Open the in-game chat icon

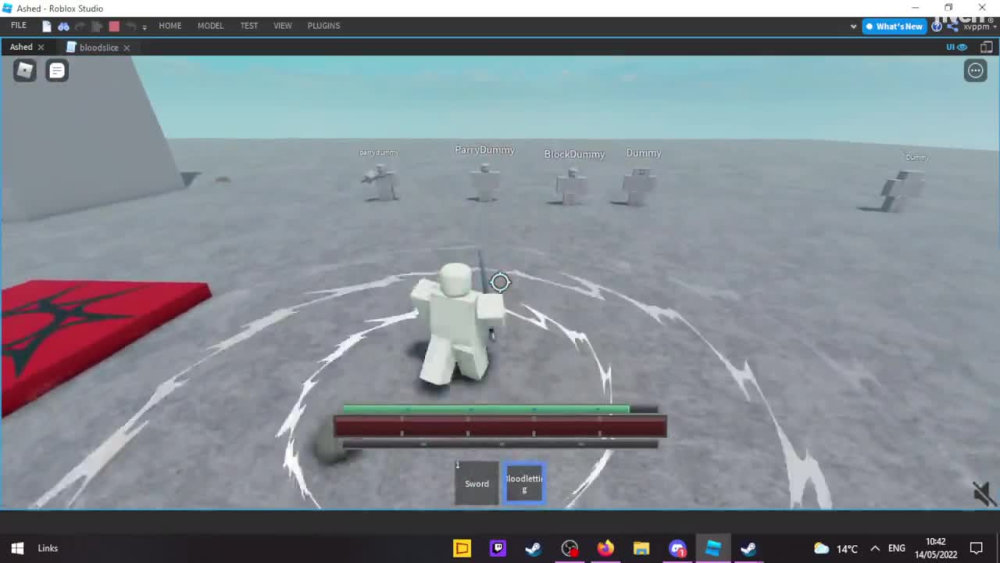coord(57,70)
